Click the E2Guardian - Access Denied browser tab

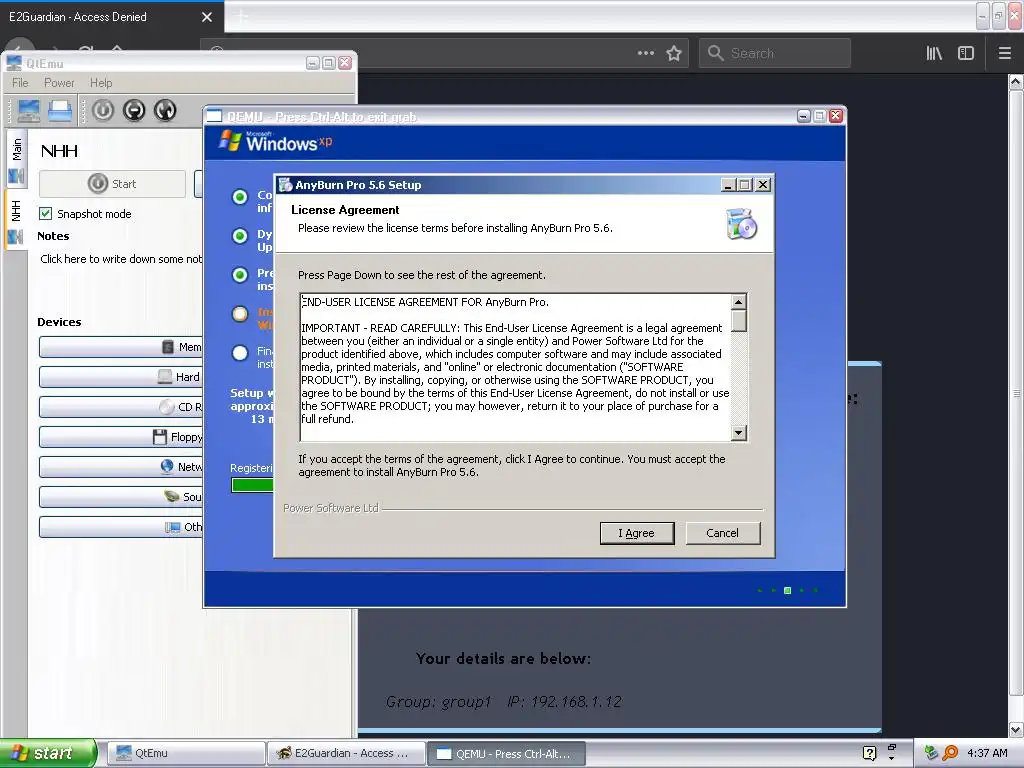click(x=111, y=17)
